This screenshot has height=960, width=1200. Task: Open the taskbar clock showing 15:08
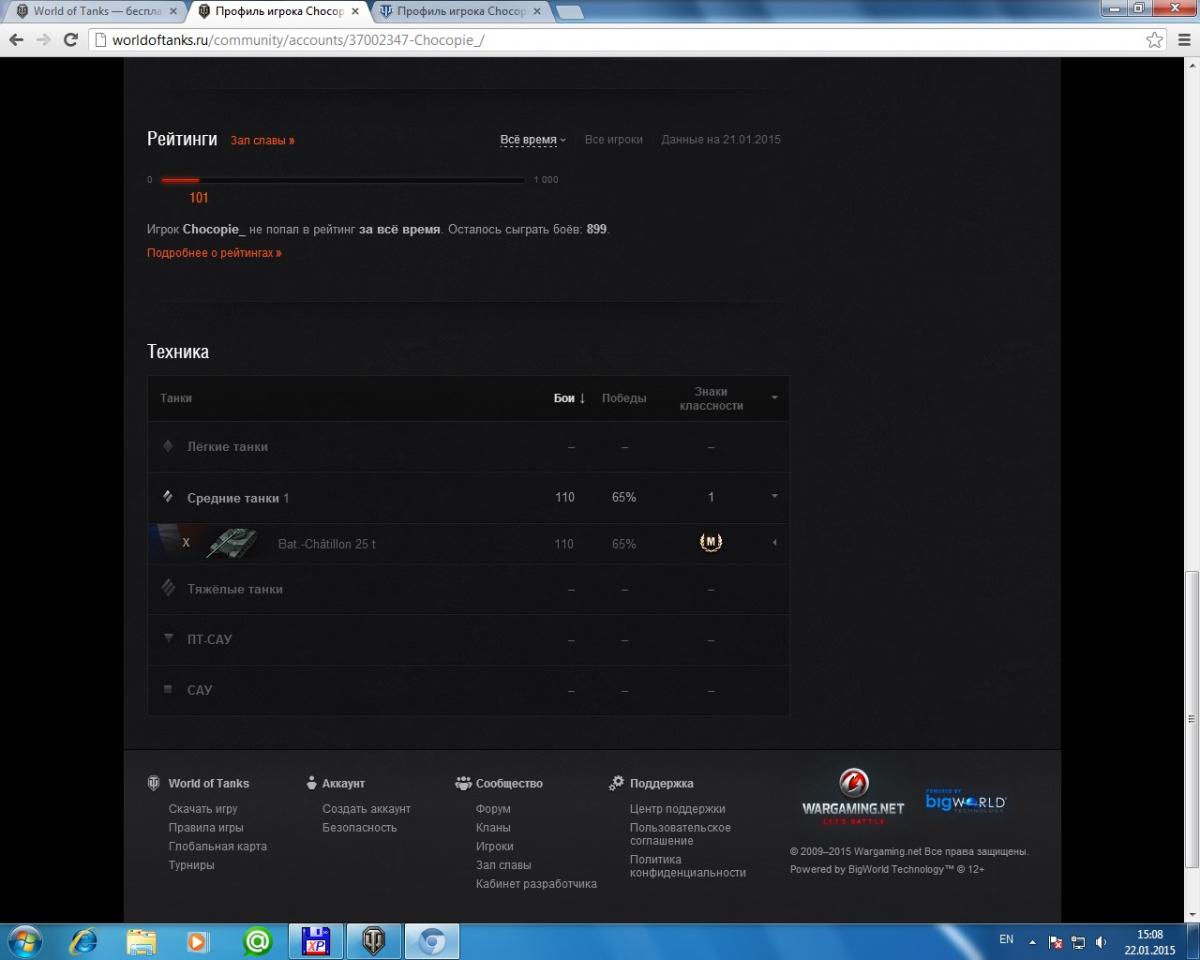click(x=1149, y=942)
